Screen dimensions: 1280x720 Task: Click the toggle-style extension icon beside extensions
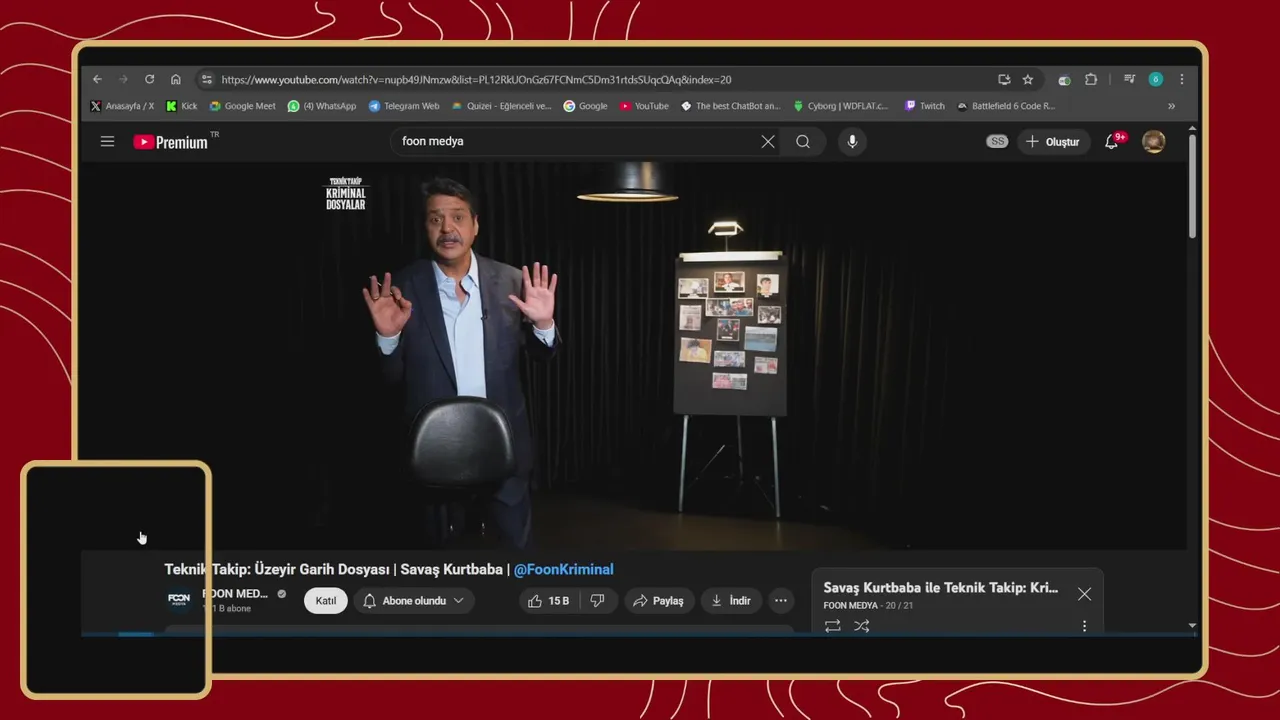(x=1064, y=80)
